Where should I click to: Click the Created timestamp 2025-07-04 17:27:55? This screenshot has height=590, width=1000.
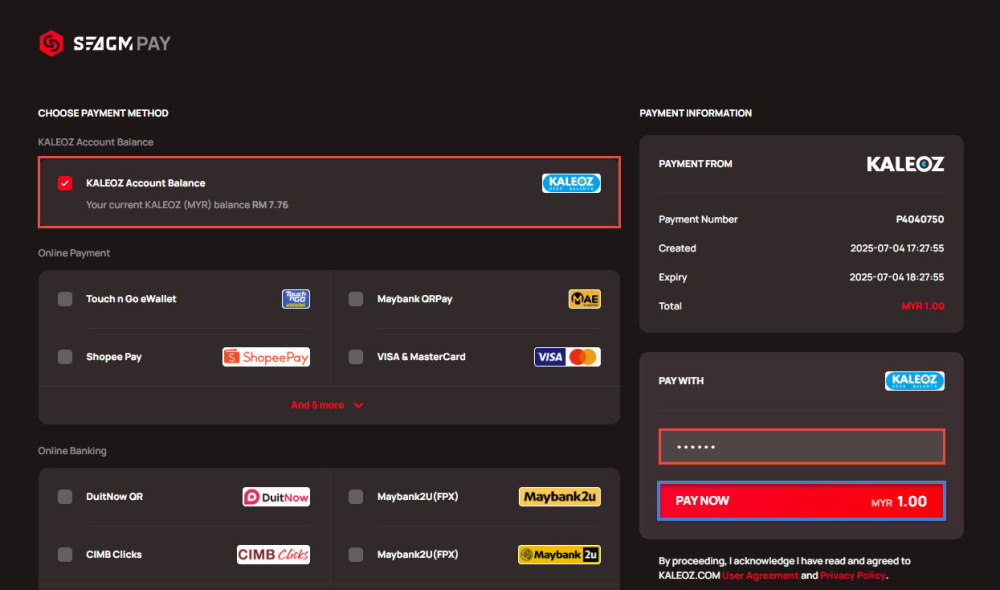897,248
